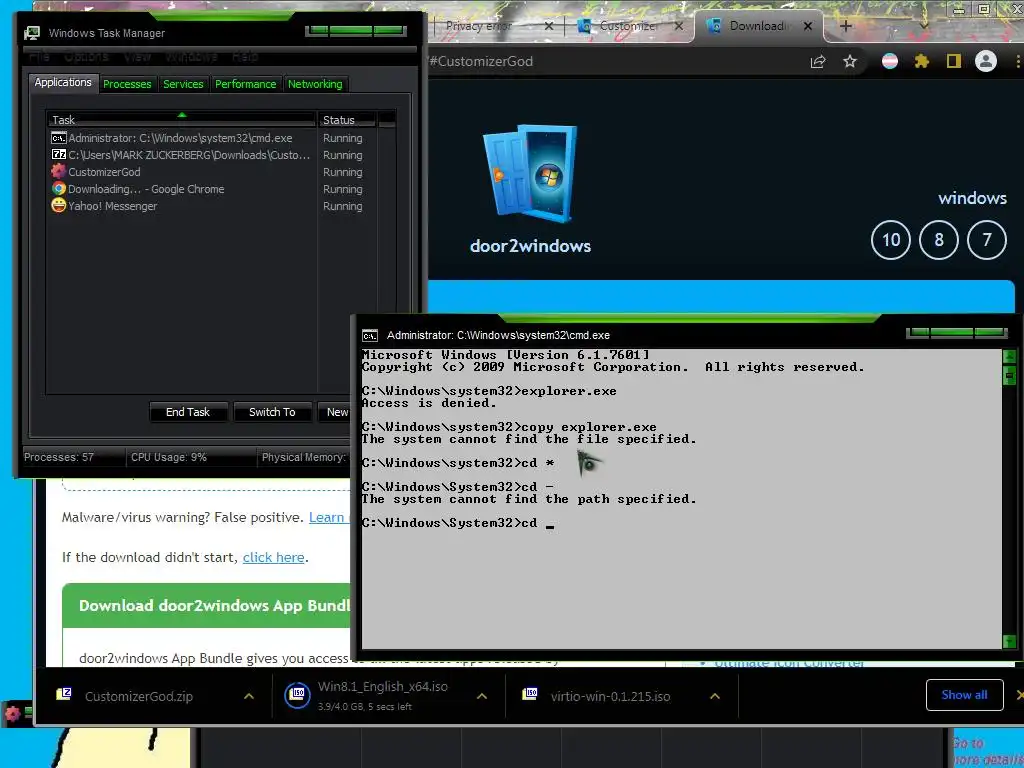Open Chrome profile avatar

point(985,61)
